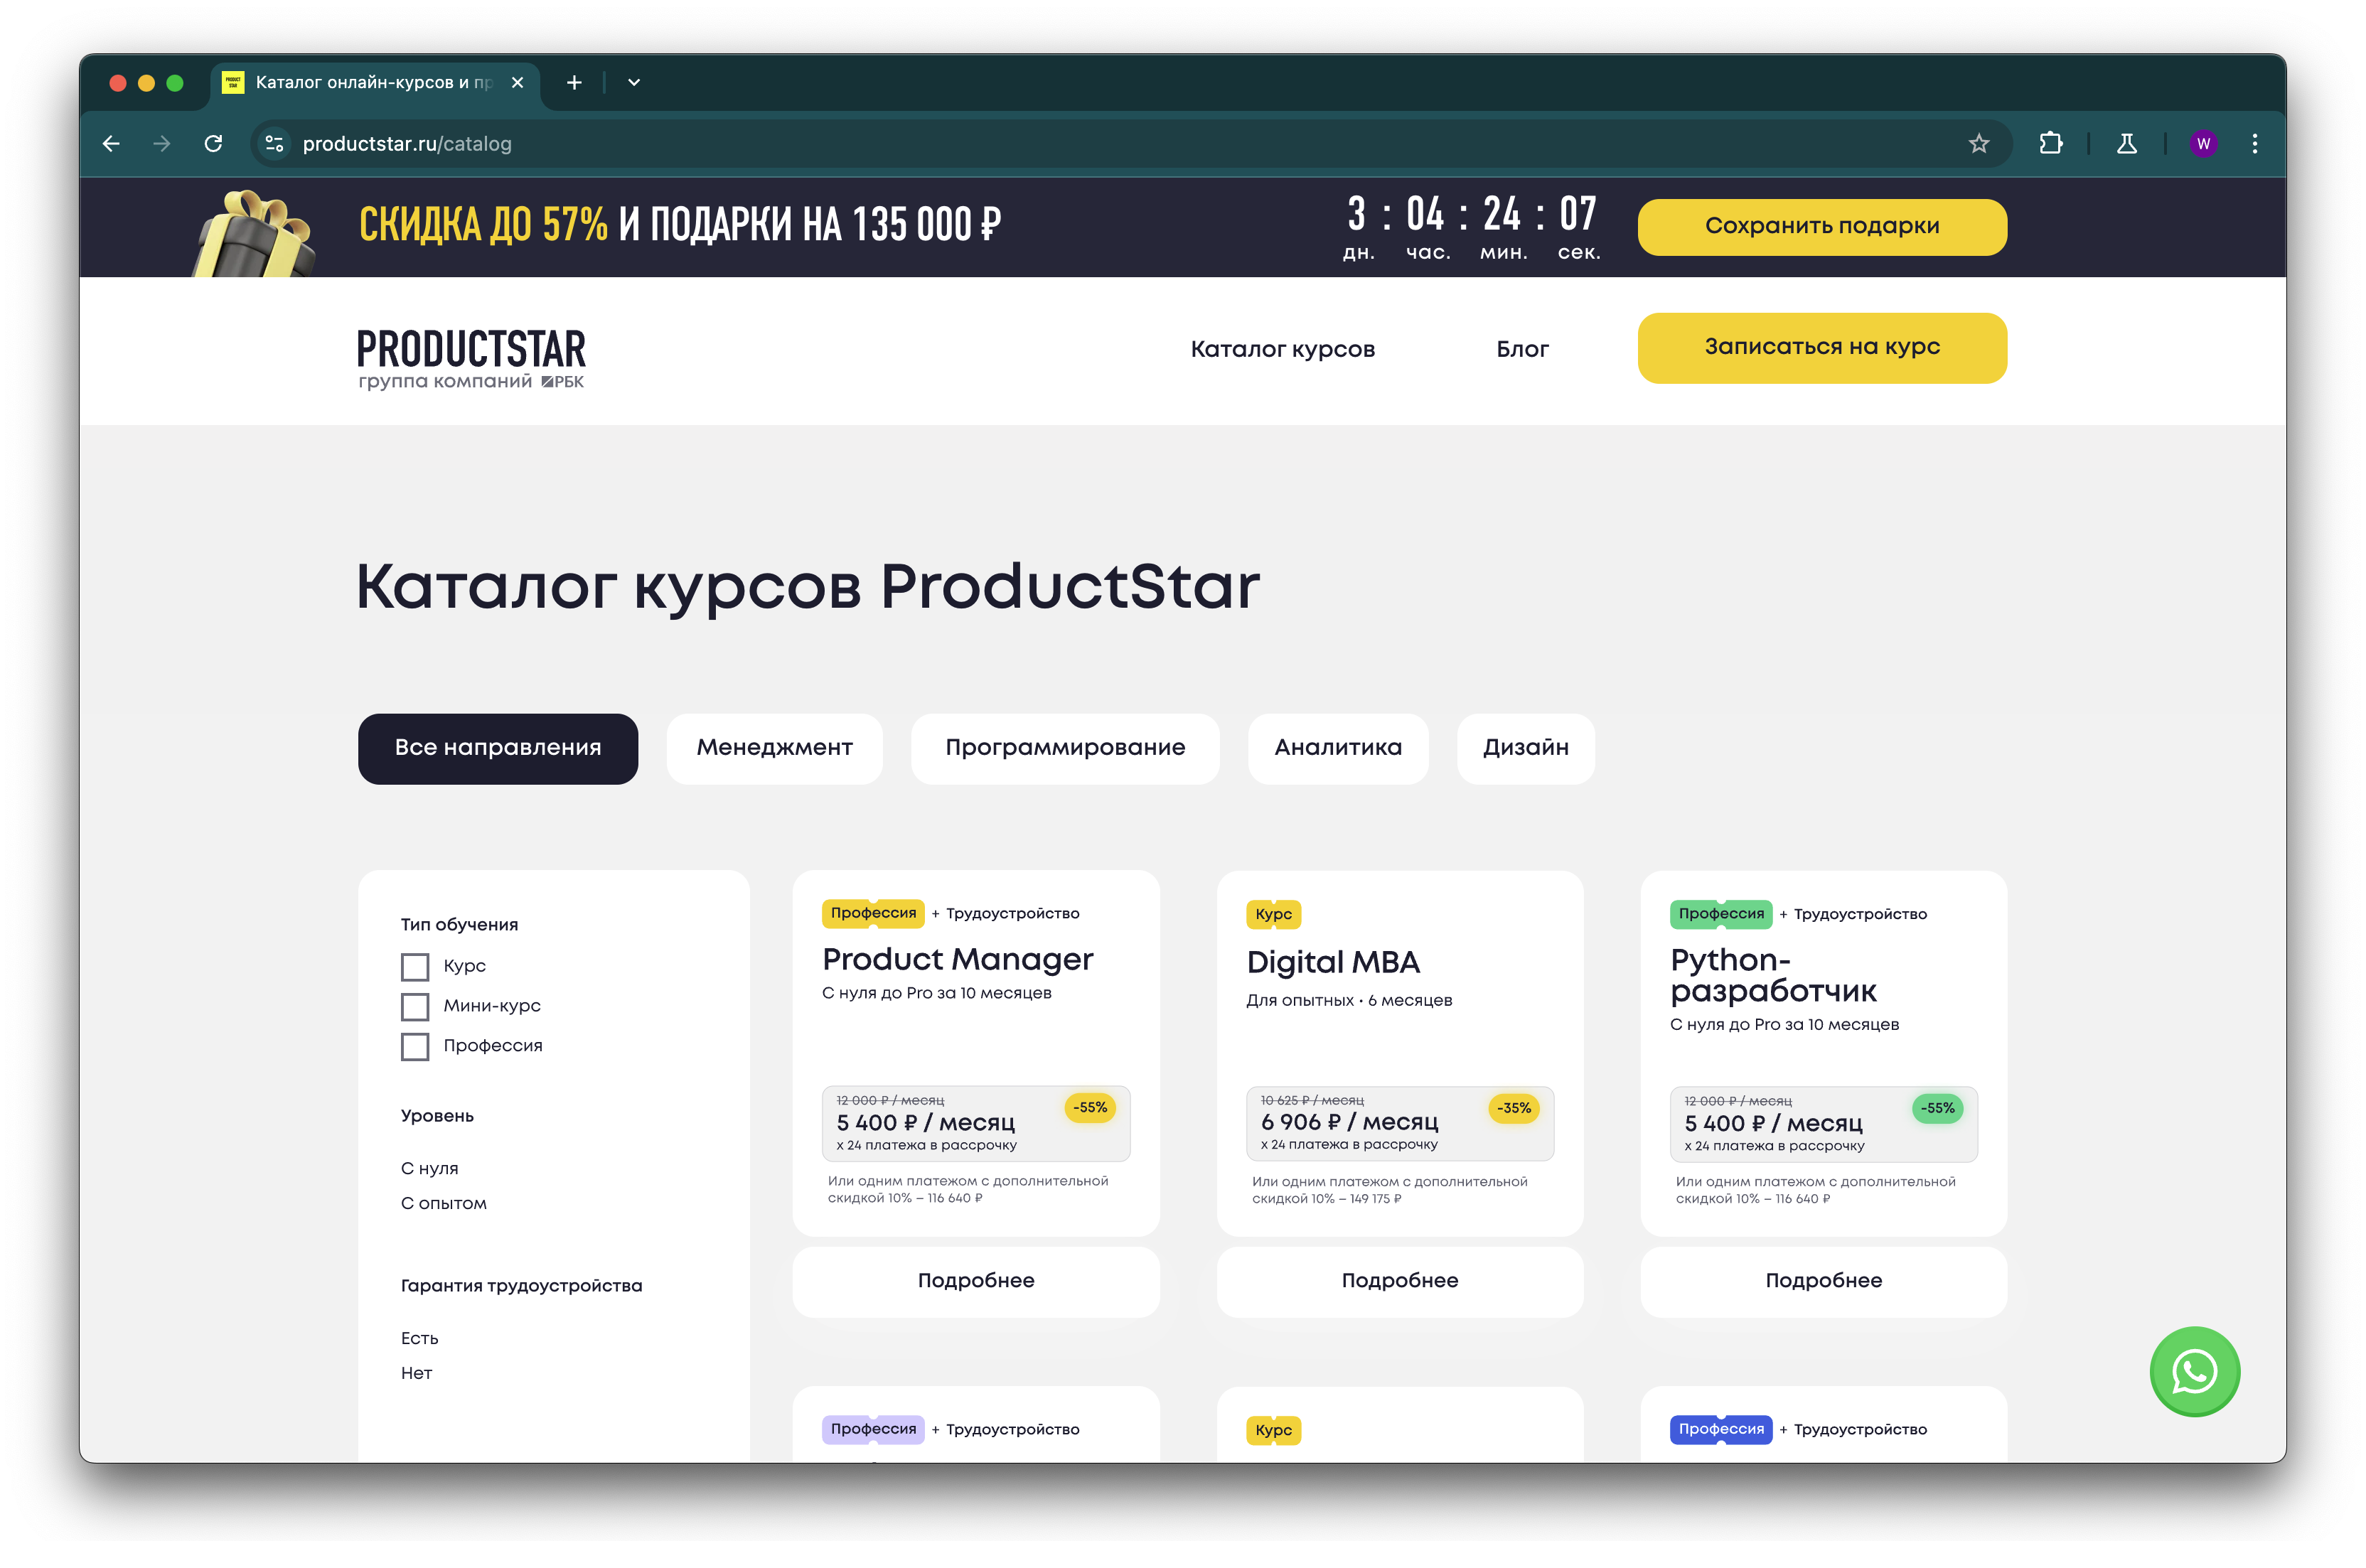Reload the page
2366x1568 pixels.
[213, 143]
